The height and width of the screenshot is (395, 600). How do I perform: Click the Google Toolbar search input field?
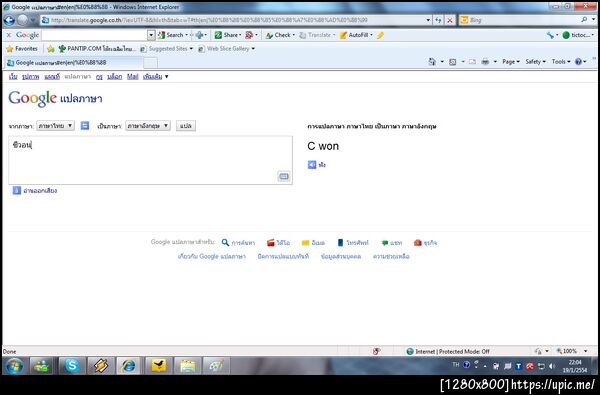click(x=94, y=35)
